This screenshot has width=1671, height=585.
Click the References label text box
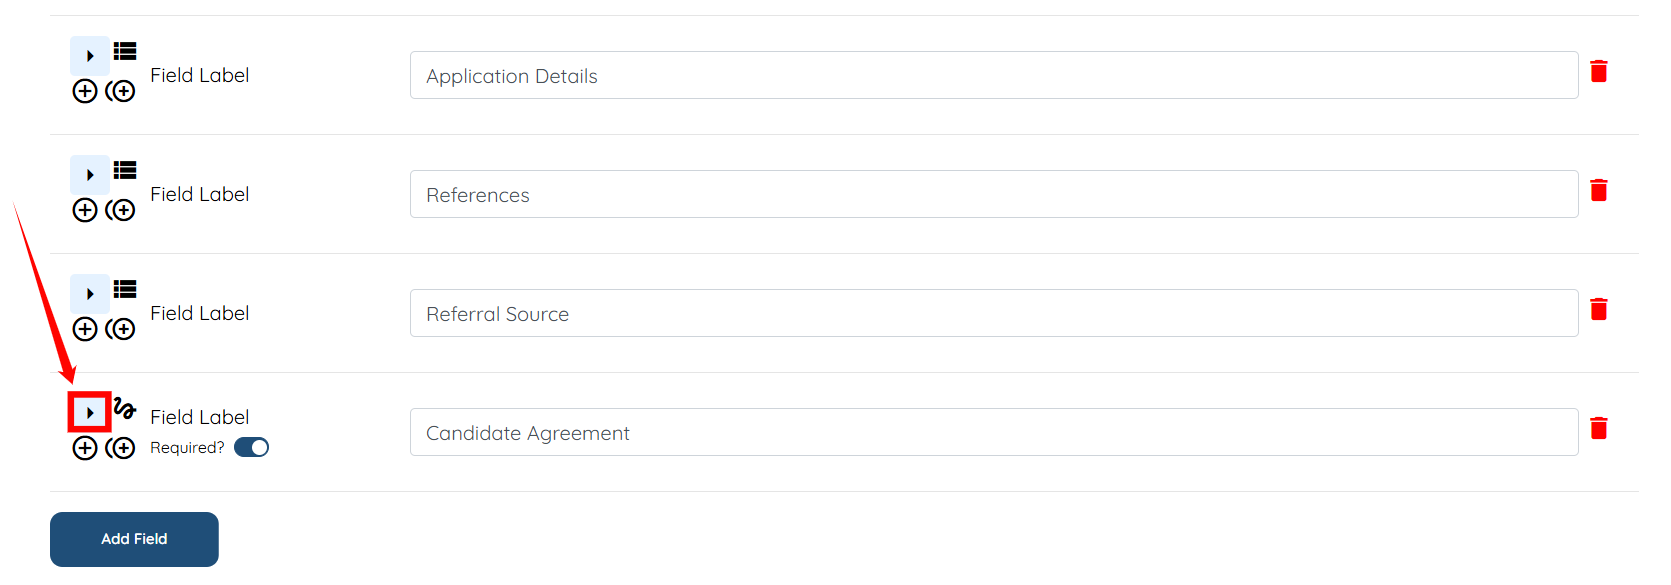993,194
